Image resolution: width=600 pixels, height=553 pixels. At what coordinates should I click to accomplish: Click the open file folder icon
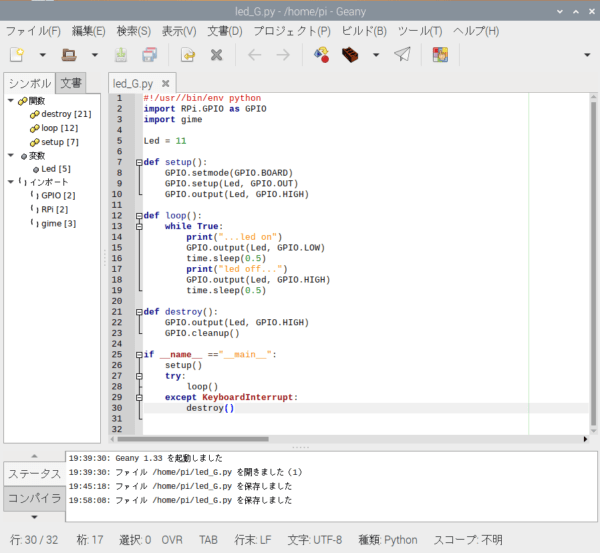(69, 55)
